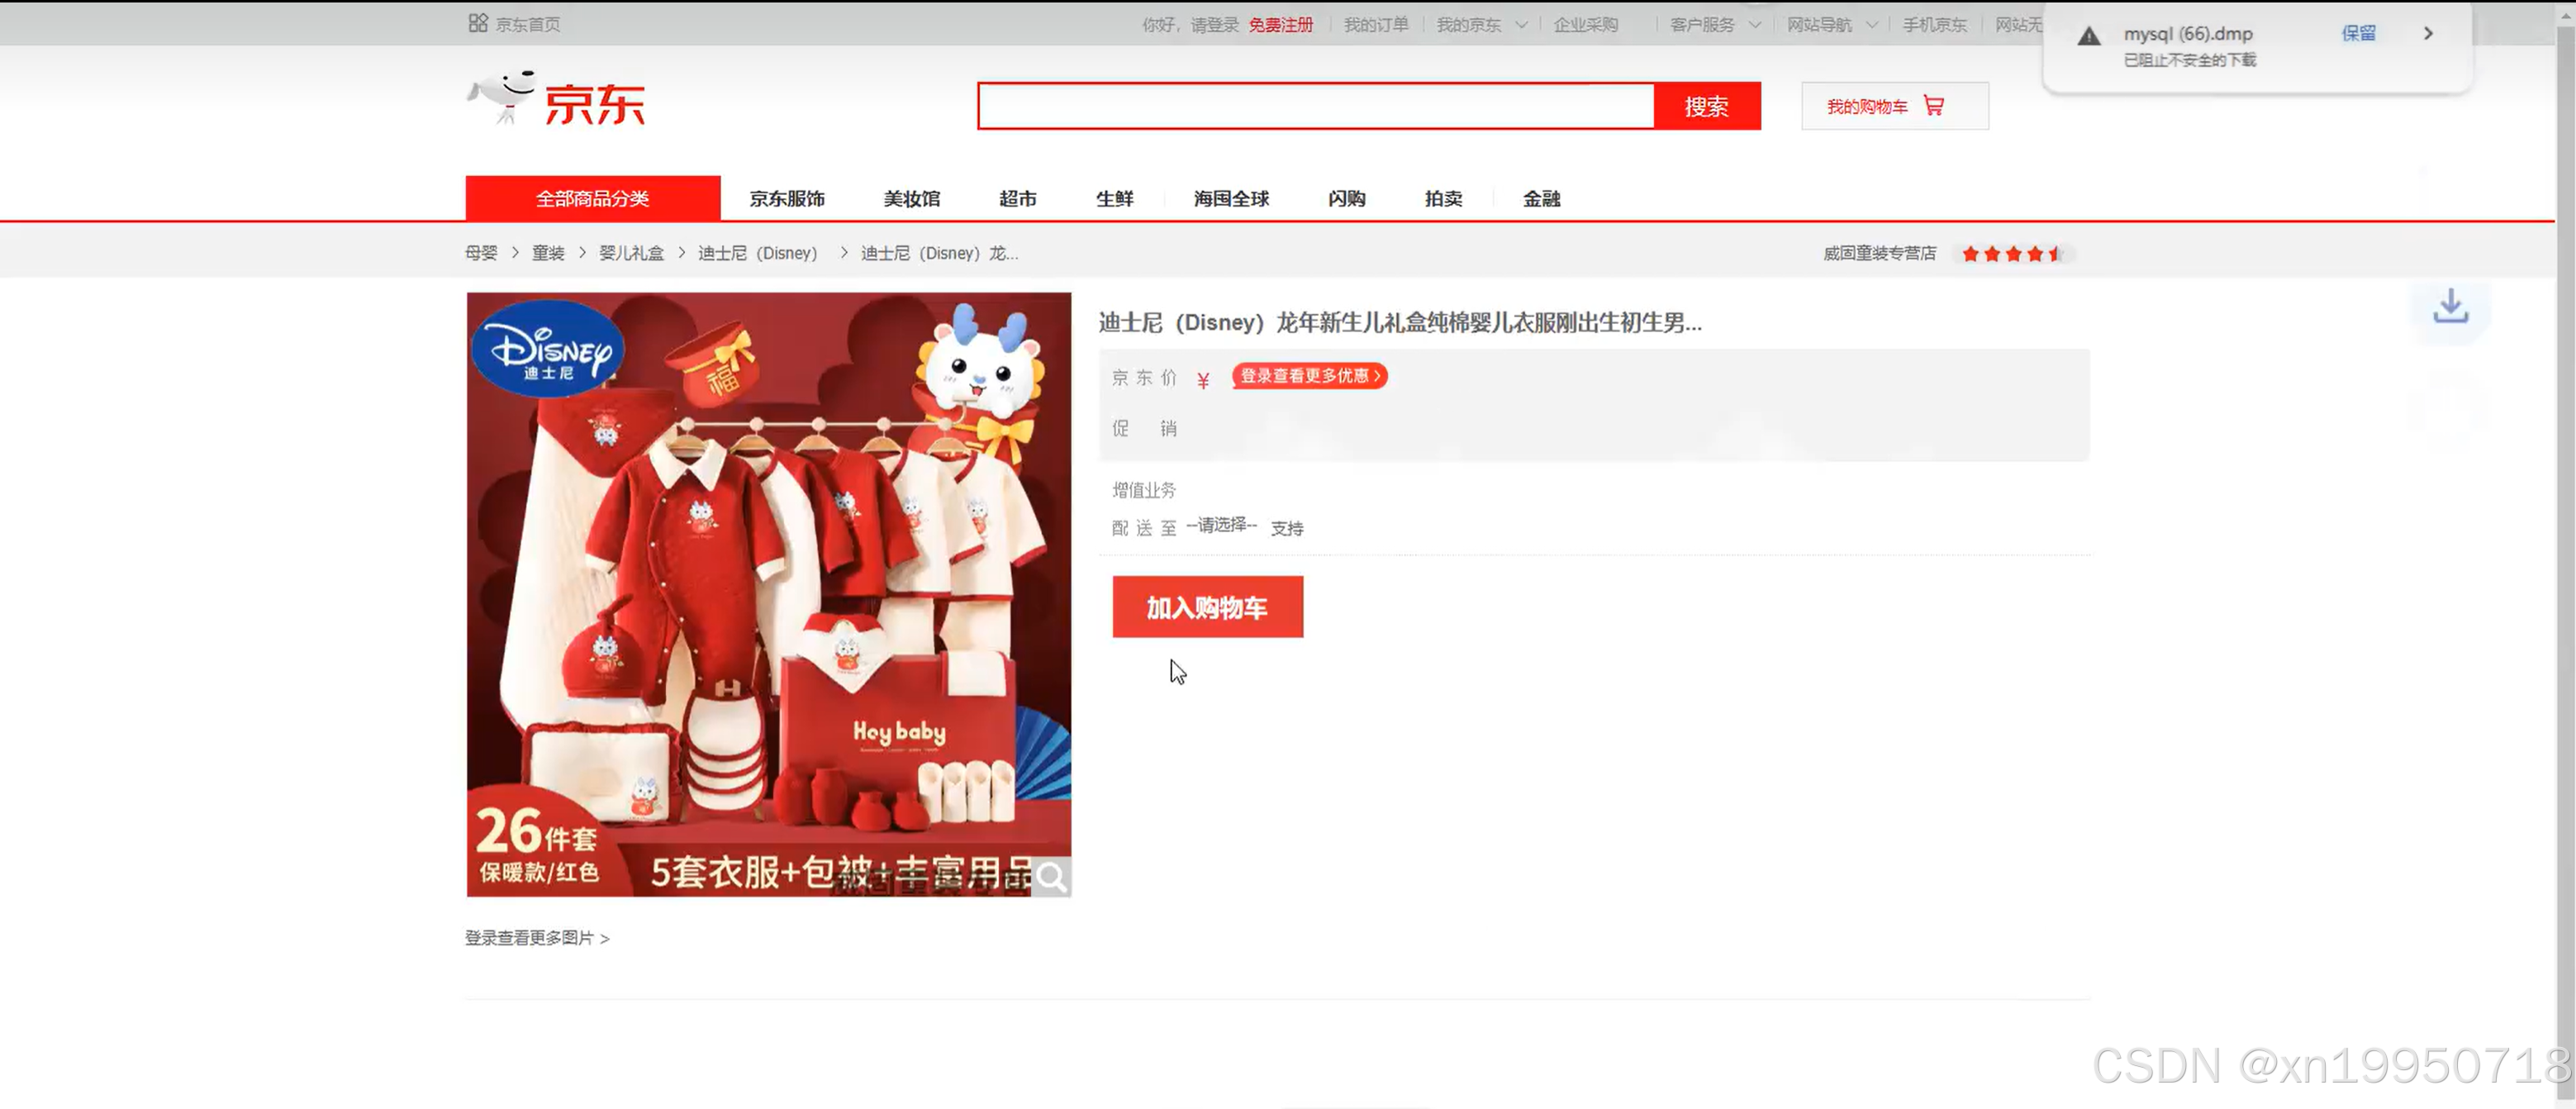
Task: Open 威固童装专营店 store link
Action: pyautogui.click(x=1879, y=253)
